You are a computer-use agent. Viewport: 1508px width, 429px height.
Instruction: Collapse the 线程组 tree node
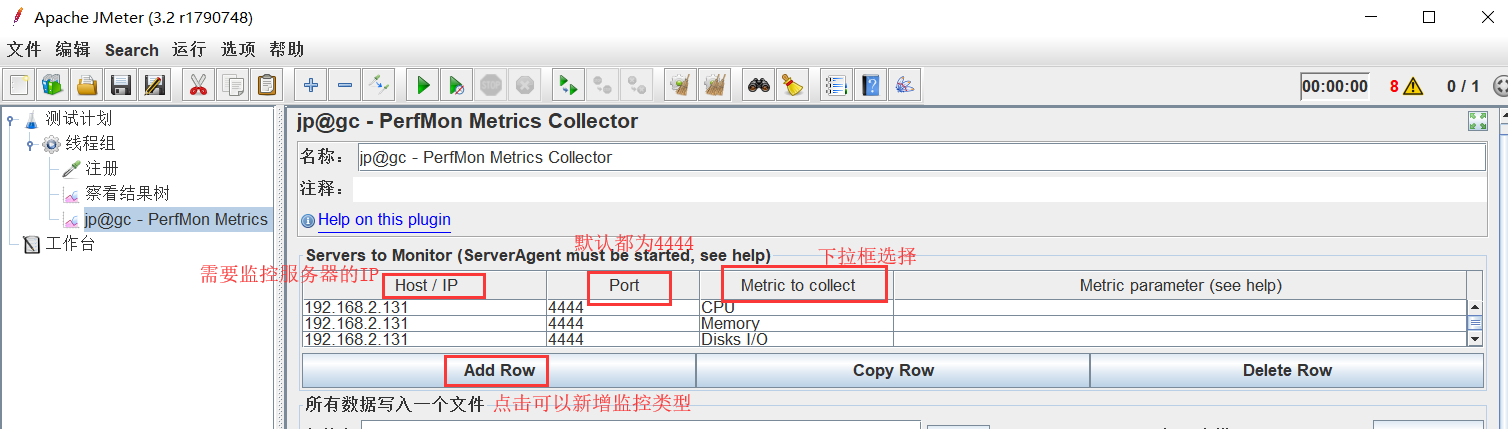pos(31,144)
